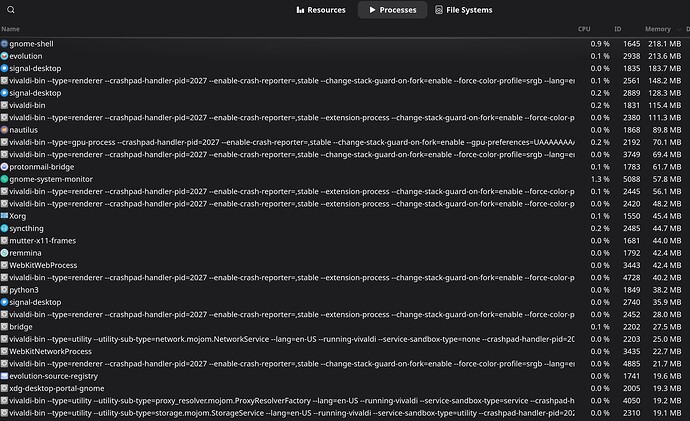Click the vivaldi-bin icon with ID 1831
The height and width of the screenshot is (421, 690).
click(4, 105)
